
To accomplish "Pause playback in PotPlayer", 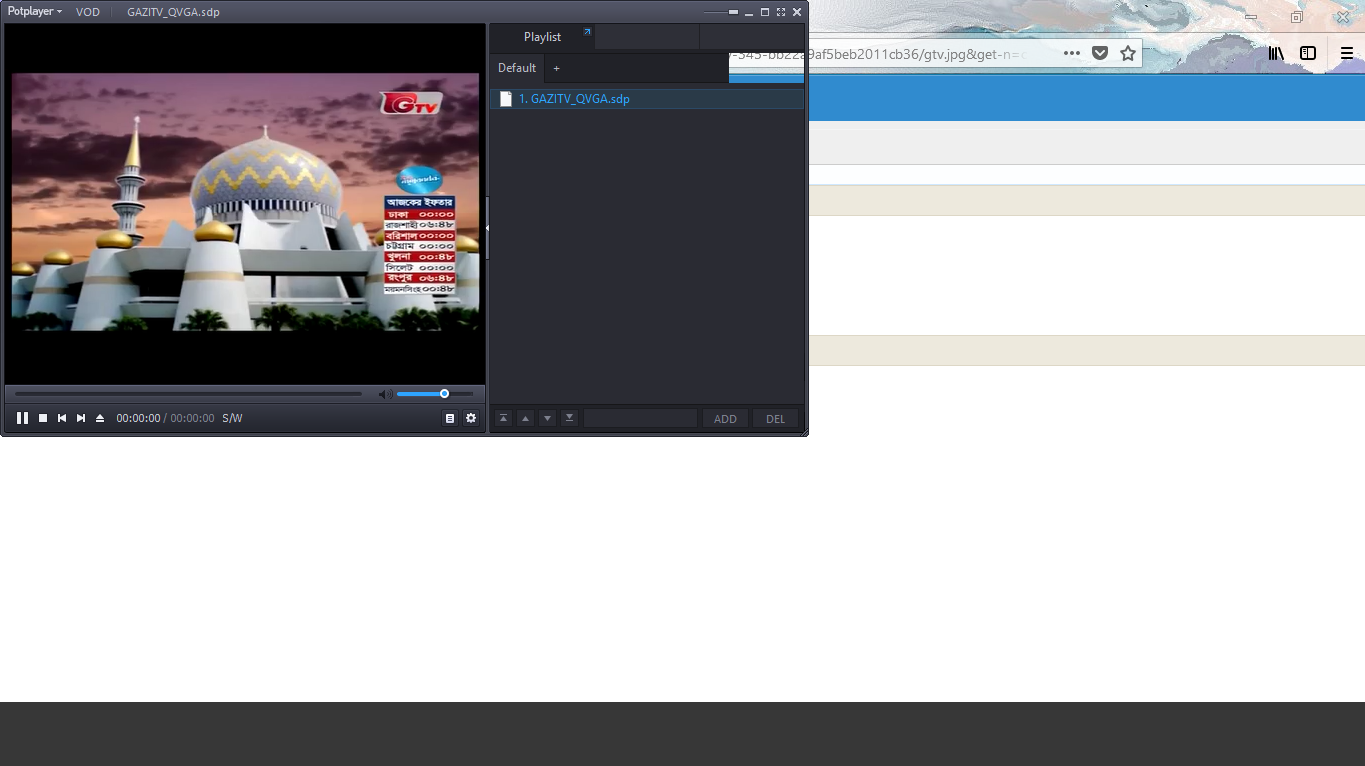I will [x=22, y=418].
